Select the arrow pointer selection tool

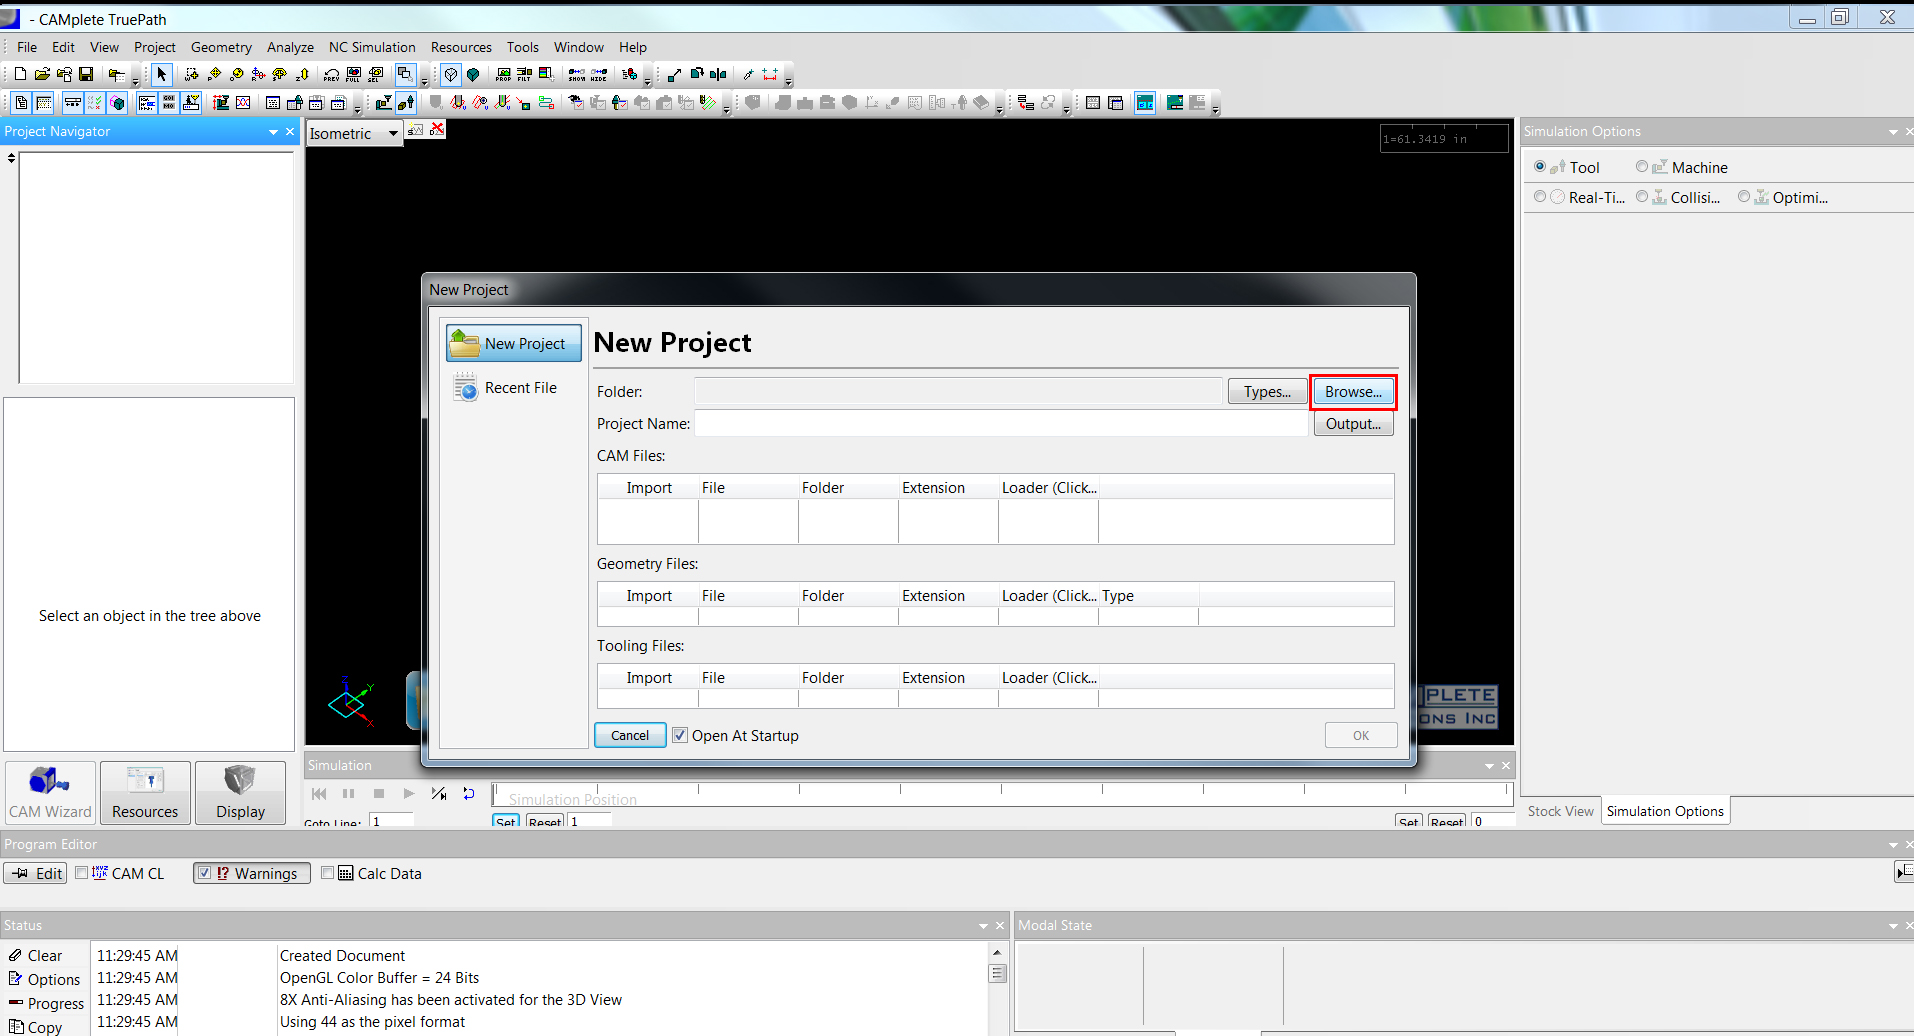(162, 75)
